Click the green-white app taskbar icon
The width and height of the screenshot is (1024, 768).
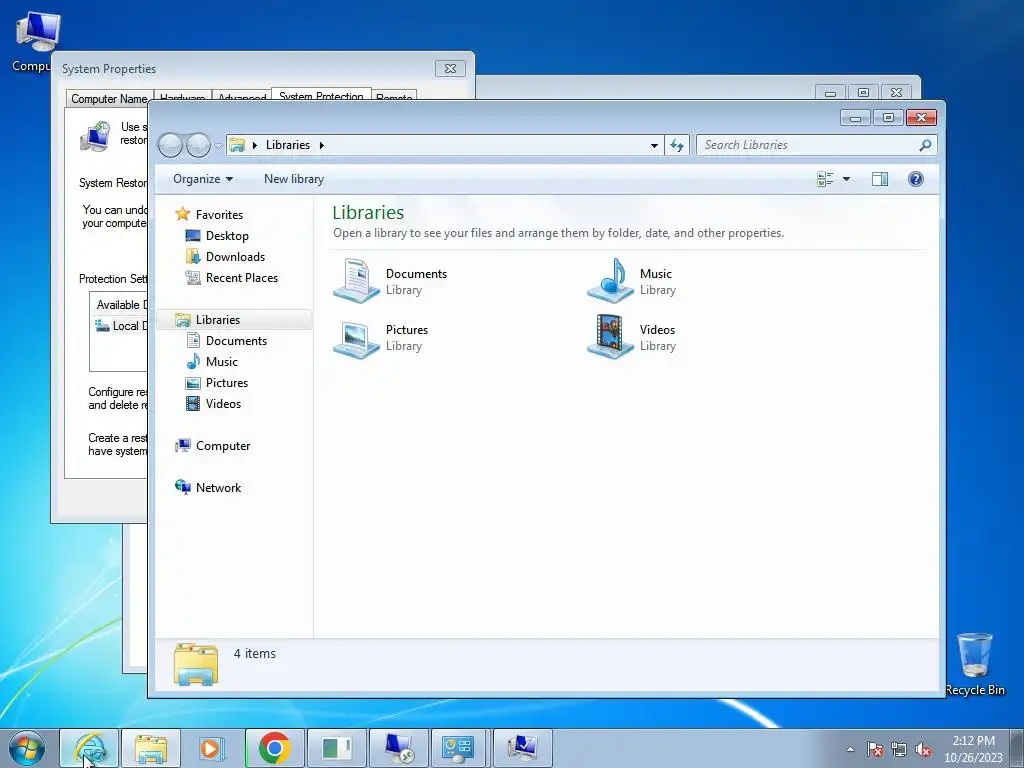[x=337, y=748]
